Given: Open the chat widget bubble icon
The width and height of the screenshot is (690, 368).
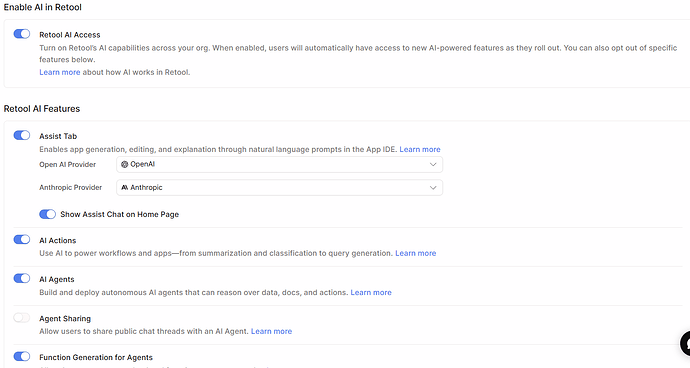Looking at the screenshot, I should coord(686,343).
